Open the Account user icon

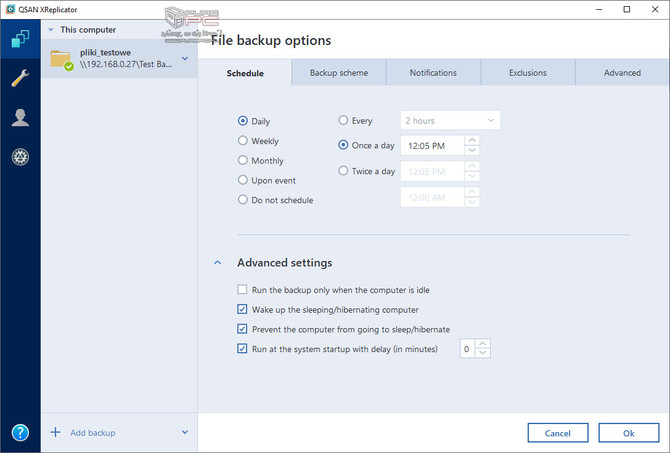[x=20, y=118]
